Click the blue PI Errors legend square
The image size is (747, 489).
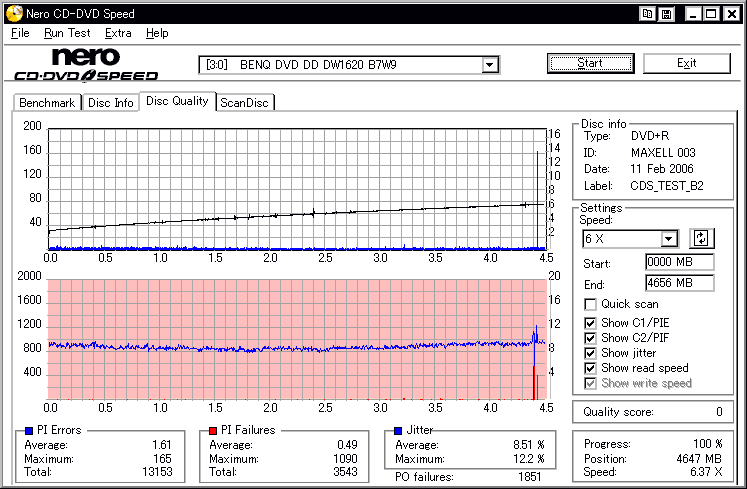tap(29, 431)
